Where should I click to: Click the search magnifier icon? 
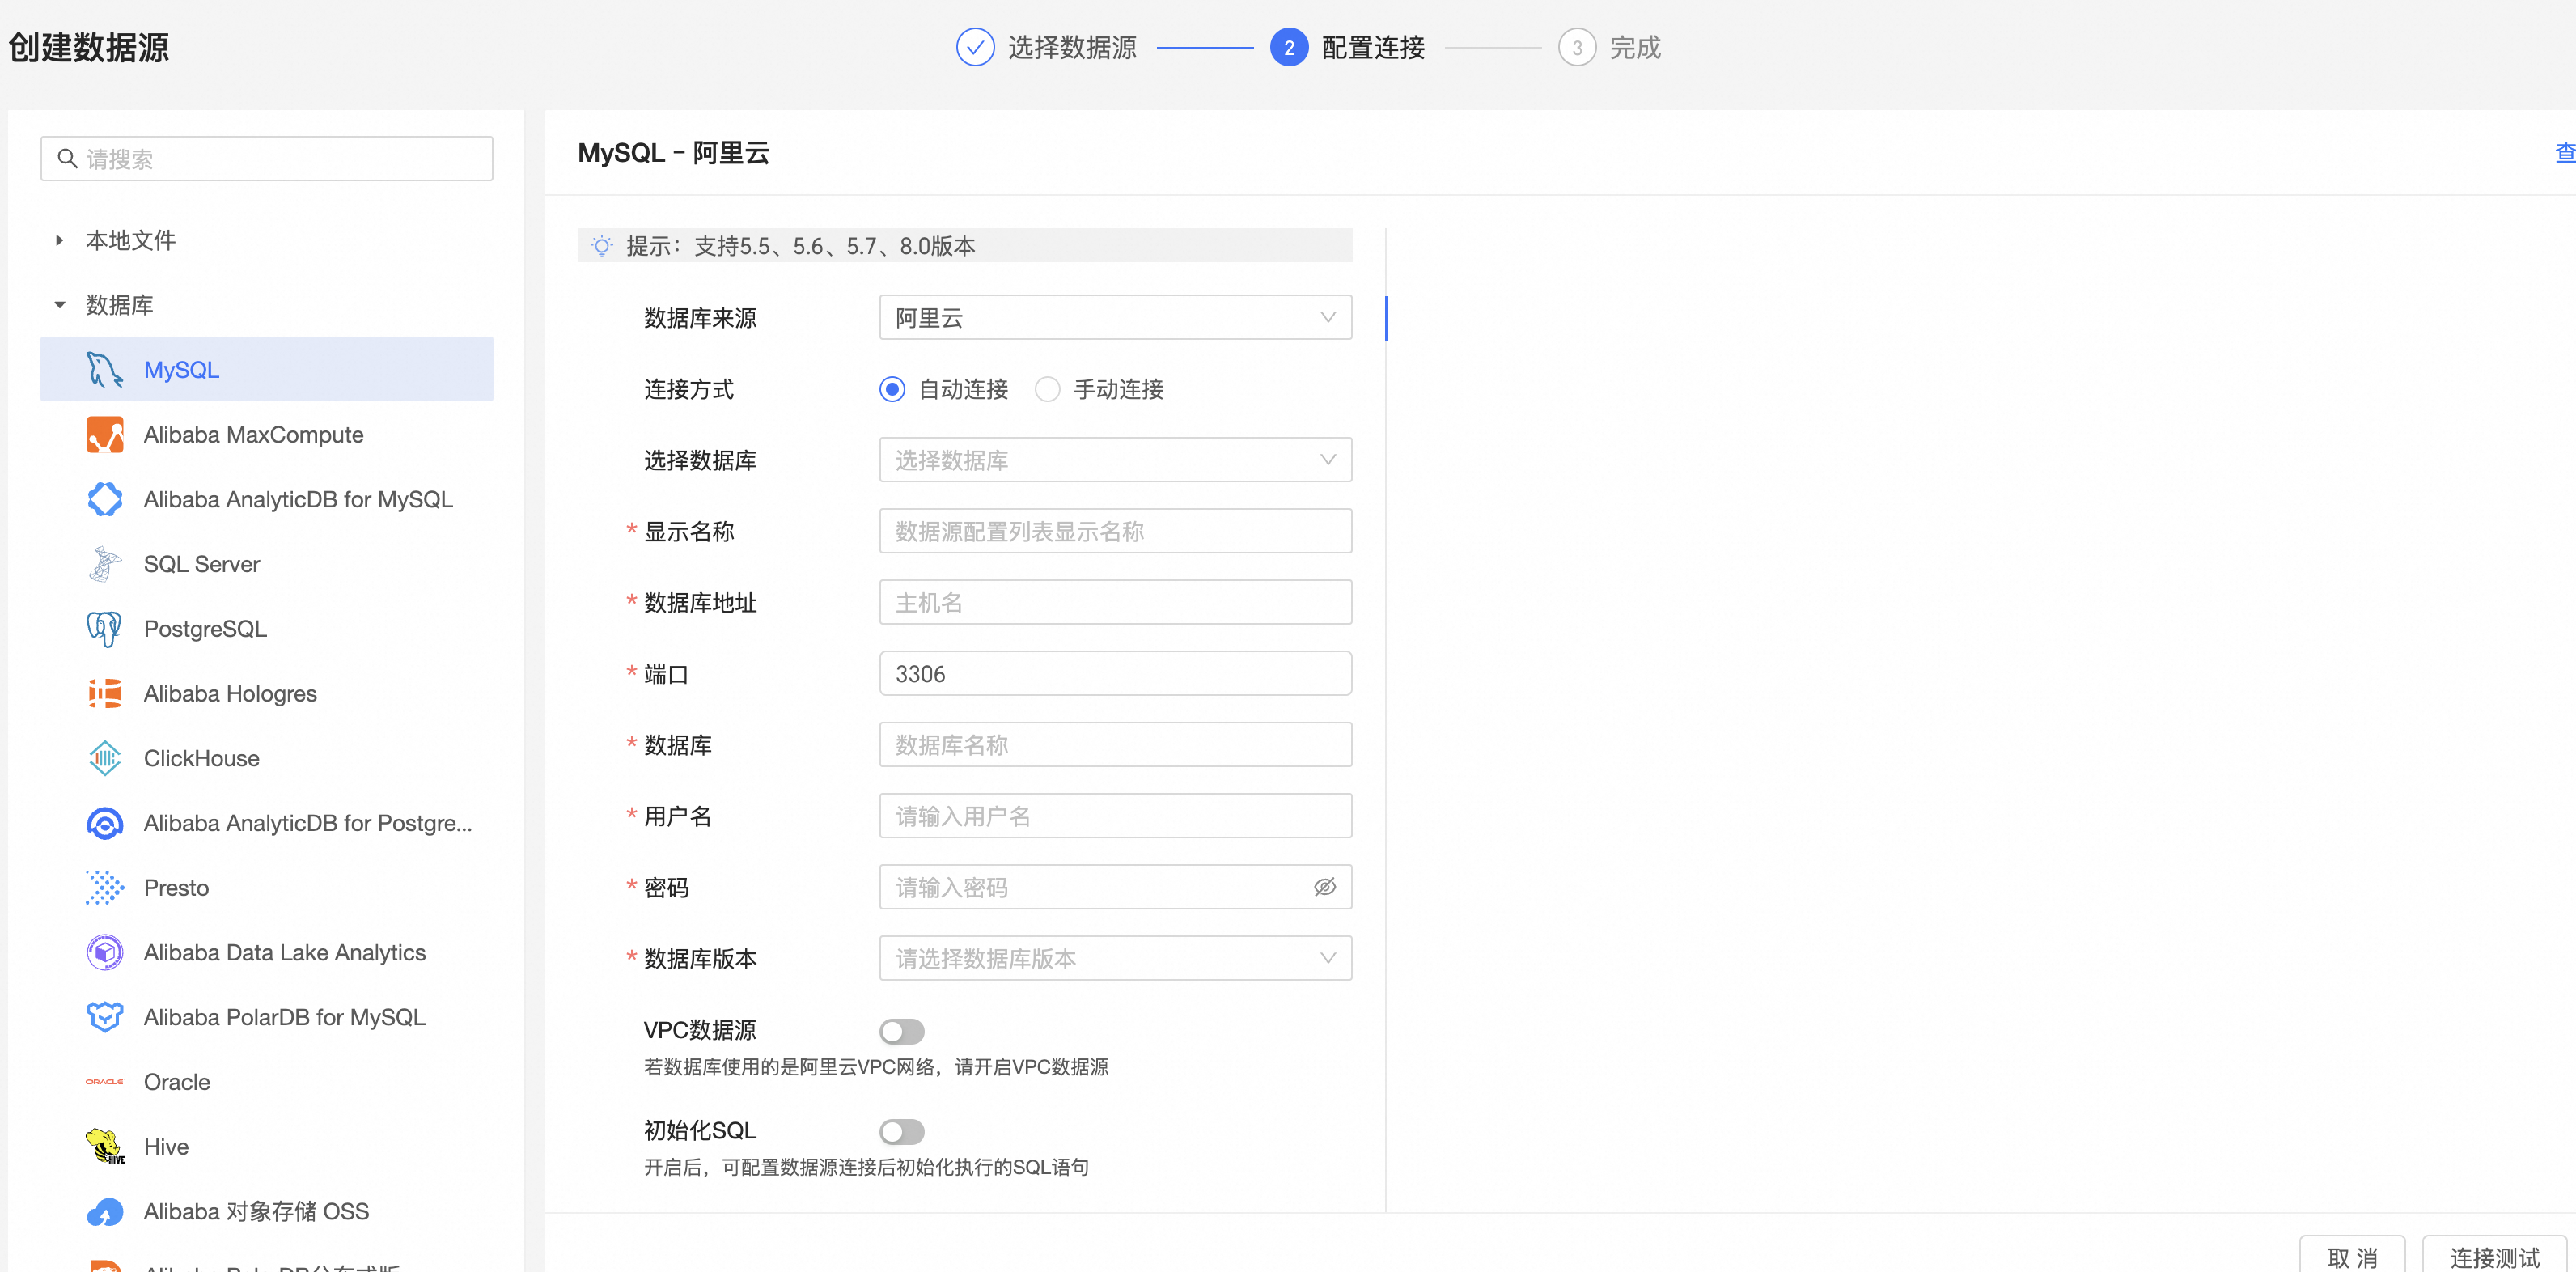[67, 158]
